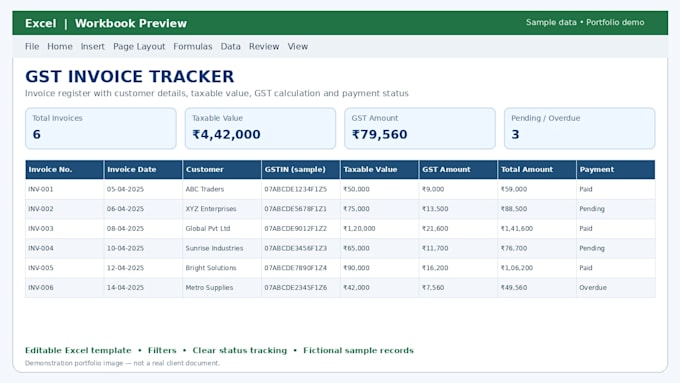Open the Formulas tab
The height and width of the screenshot is (383, 680).
tap(193, 46)
